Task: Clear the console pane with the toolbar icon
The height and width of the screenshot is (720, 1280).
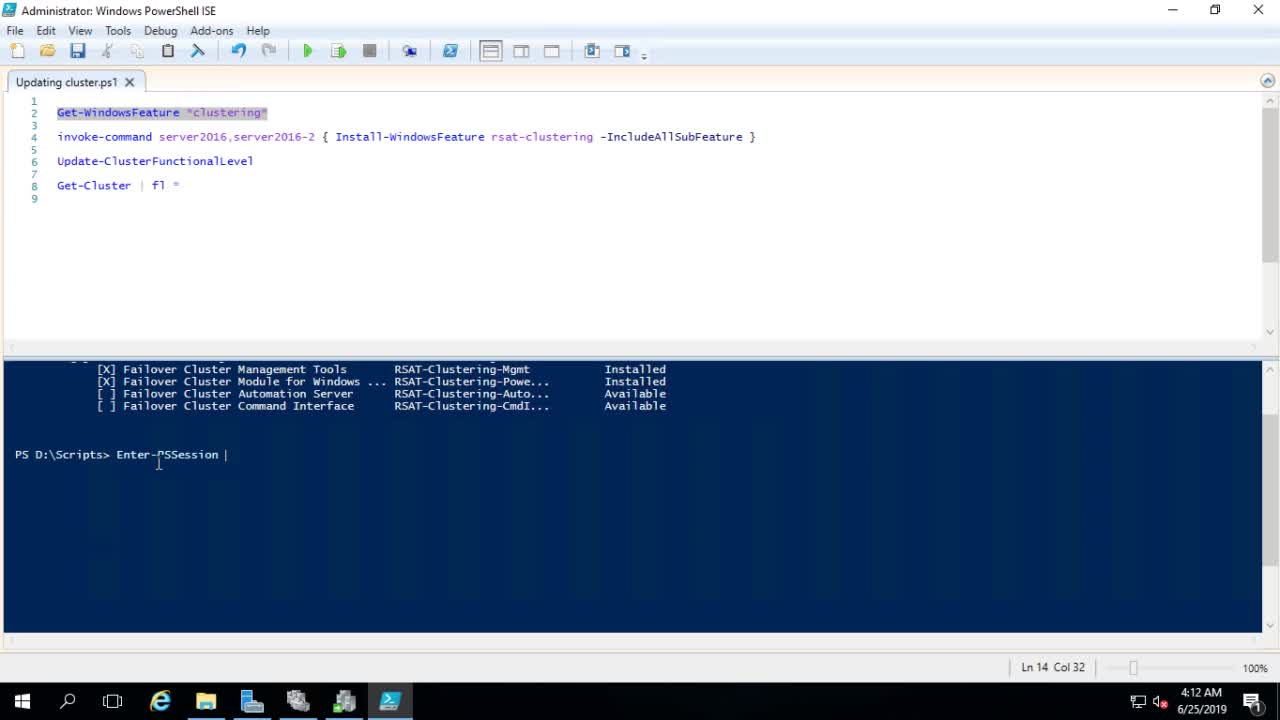Action: 198,51
